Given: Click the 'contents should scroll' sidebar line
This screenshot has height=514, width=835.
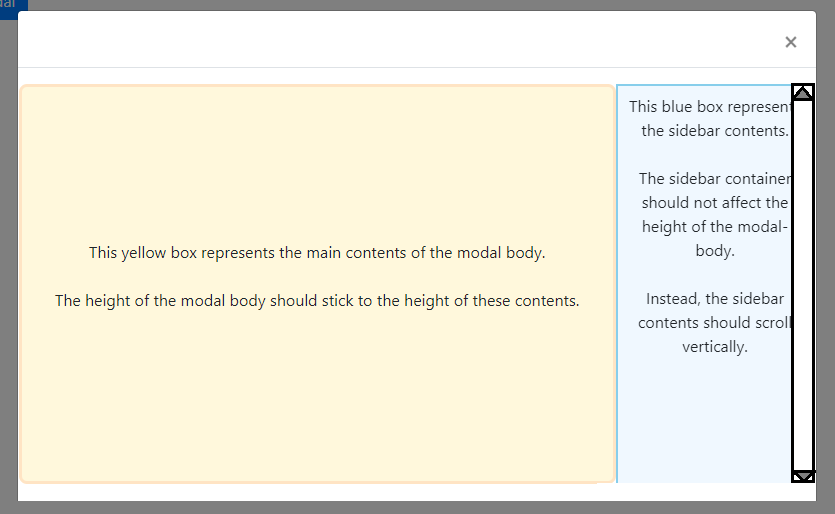Looking at the screenshot, I should point(715,322).
